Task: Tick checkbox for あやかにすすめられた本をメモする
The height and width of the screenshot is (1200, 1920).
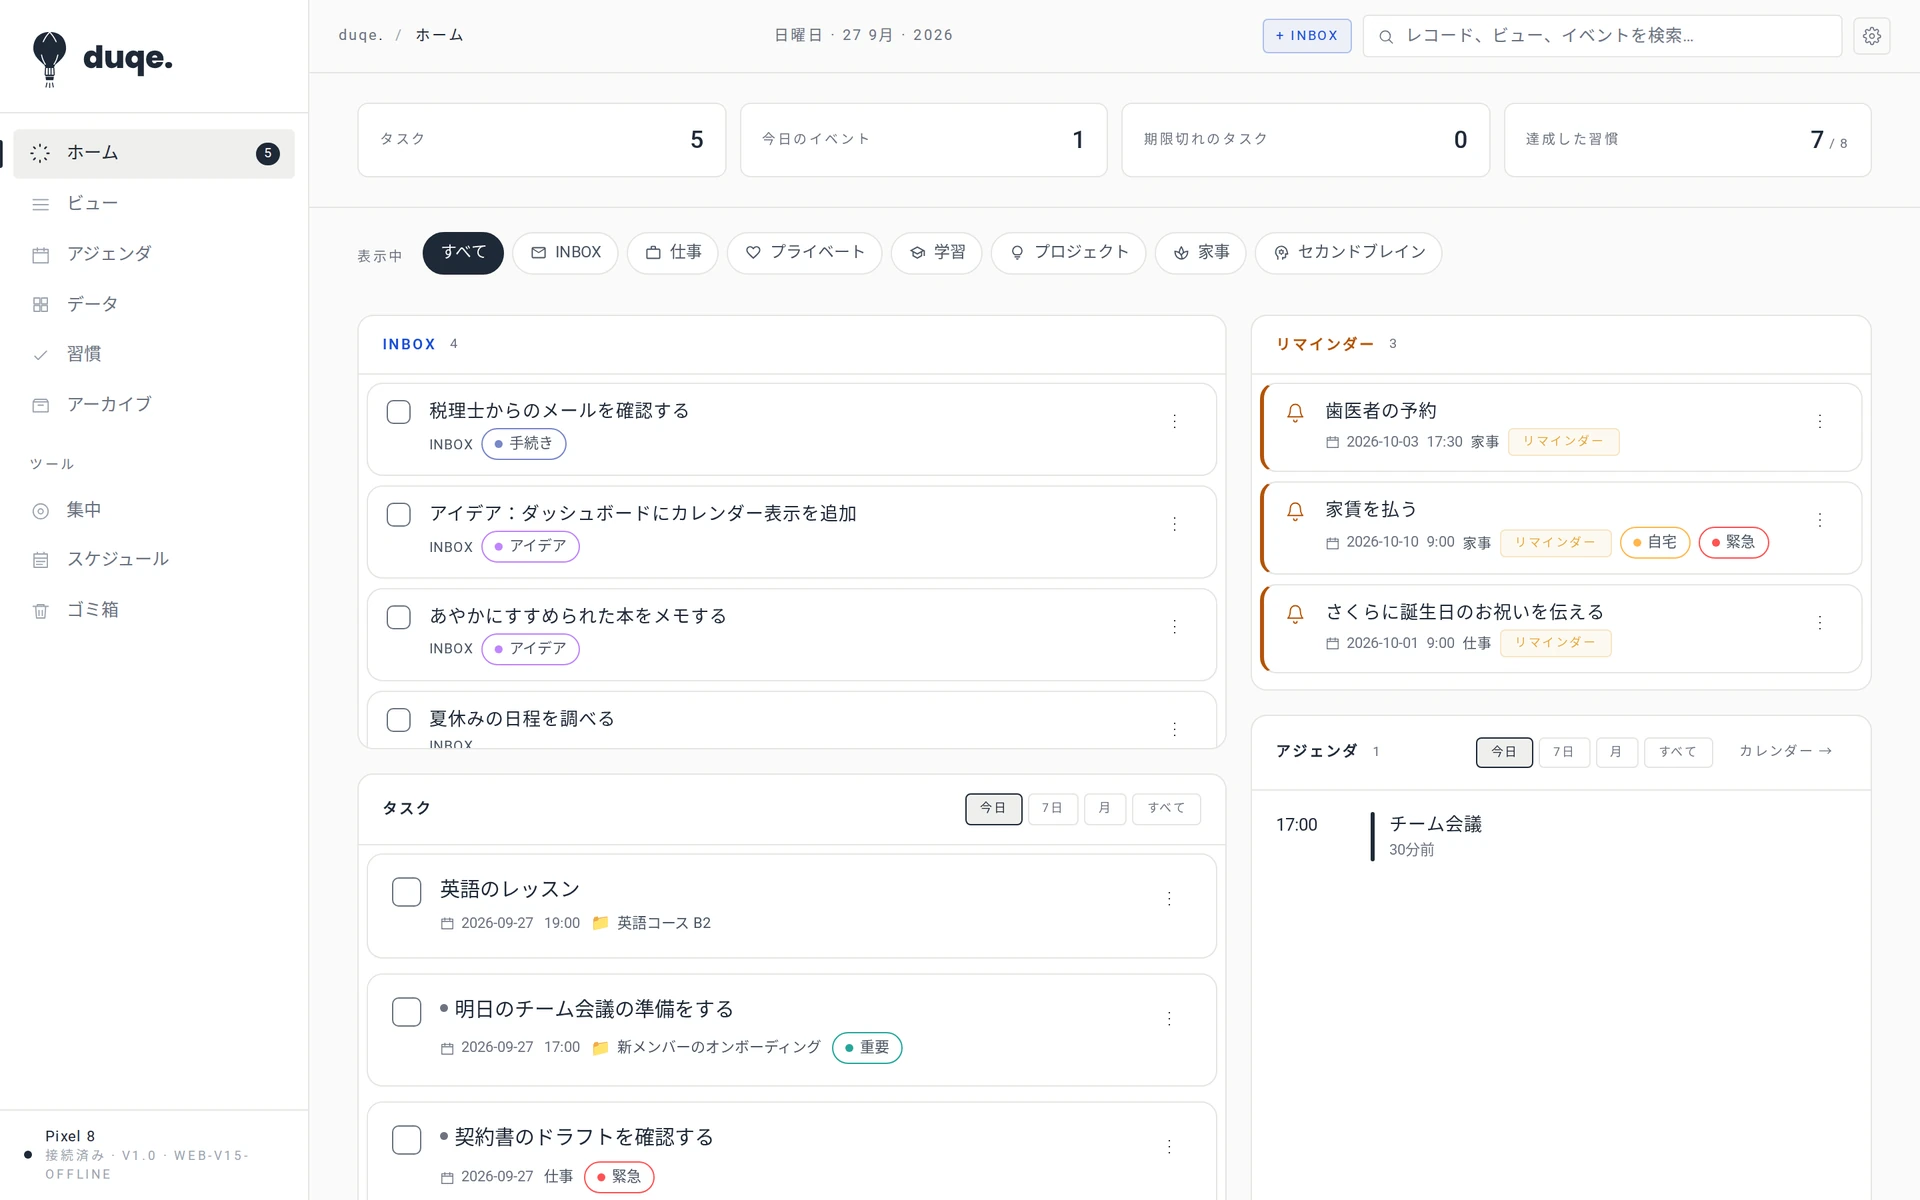Action: [x=398, y=617]
